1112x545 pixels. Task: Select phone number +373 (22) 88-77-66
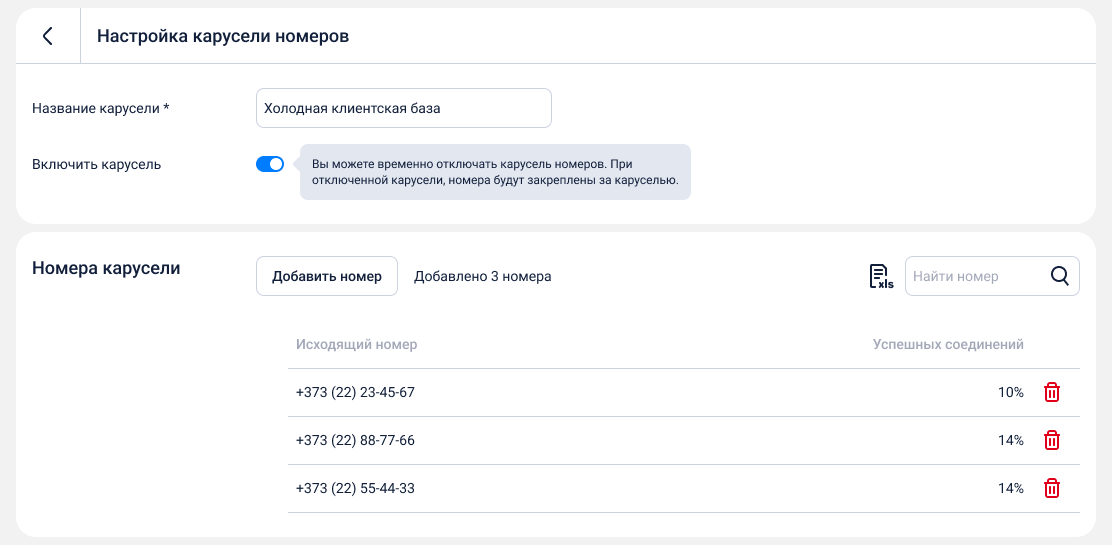355,441
